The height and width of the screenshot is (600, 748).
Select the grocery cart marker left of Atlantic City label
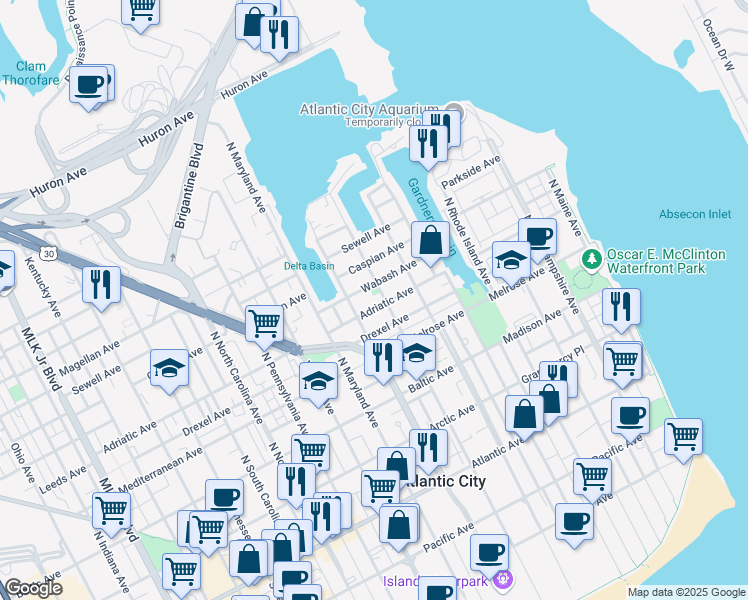pyautogui.click(x=380, y=491)
